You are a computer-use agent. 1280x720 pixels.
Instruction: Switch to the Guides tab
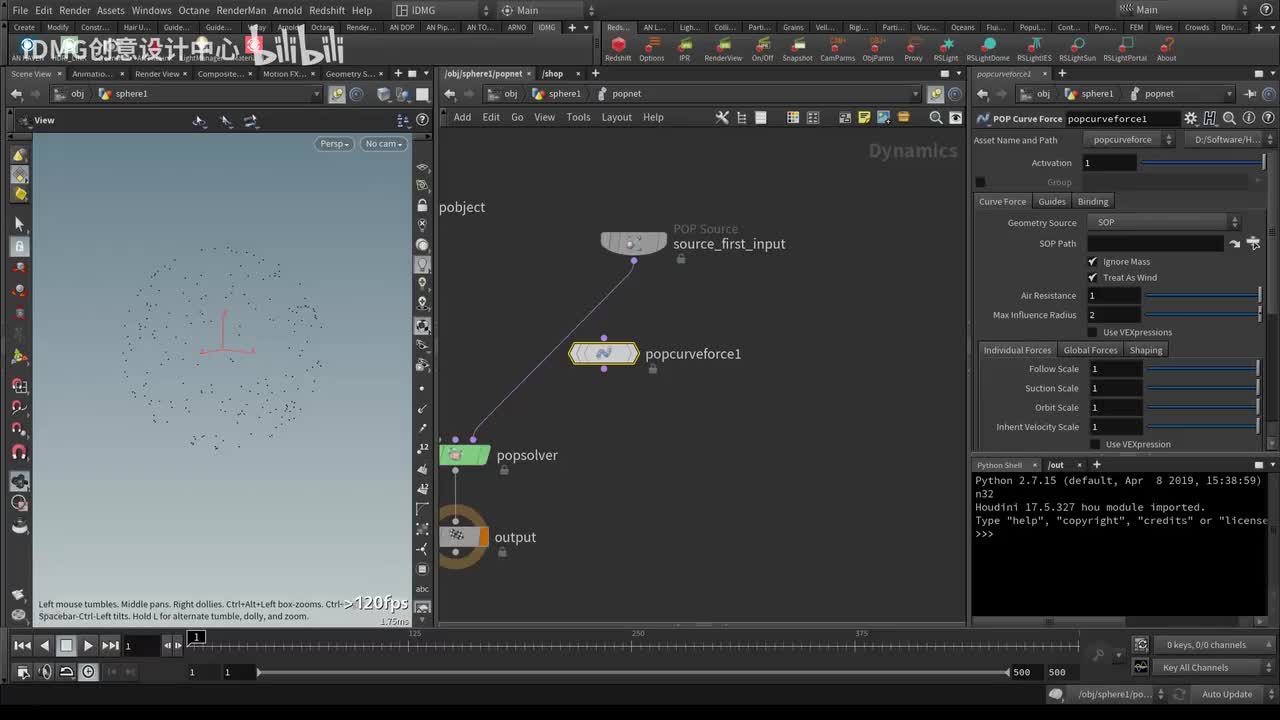(1051, 201)
